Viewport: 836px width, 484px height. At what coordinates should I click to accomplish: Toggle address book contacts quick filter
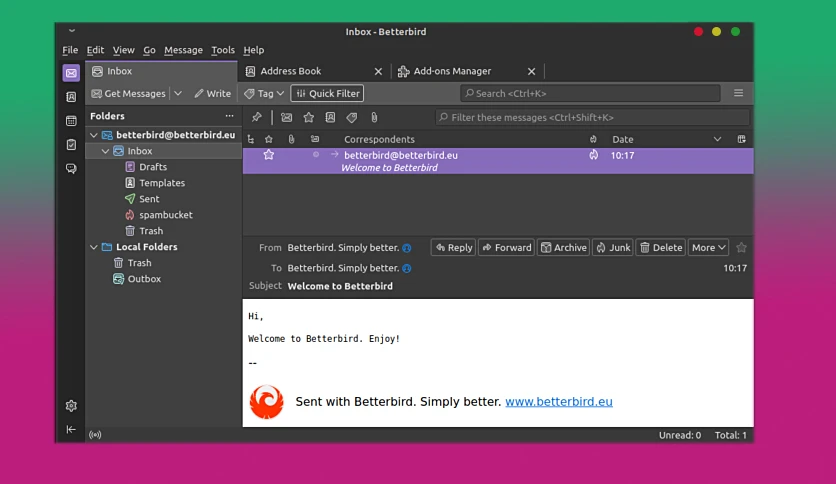(x=331, y=117)
